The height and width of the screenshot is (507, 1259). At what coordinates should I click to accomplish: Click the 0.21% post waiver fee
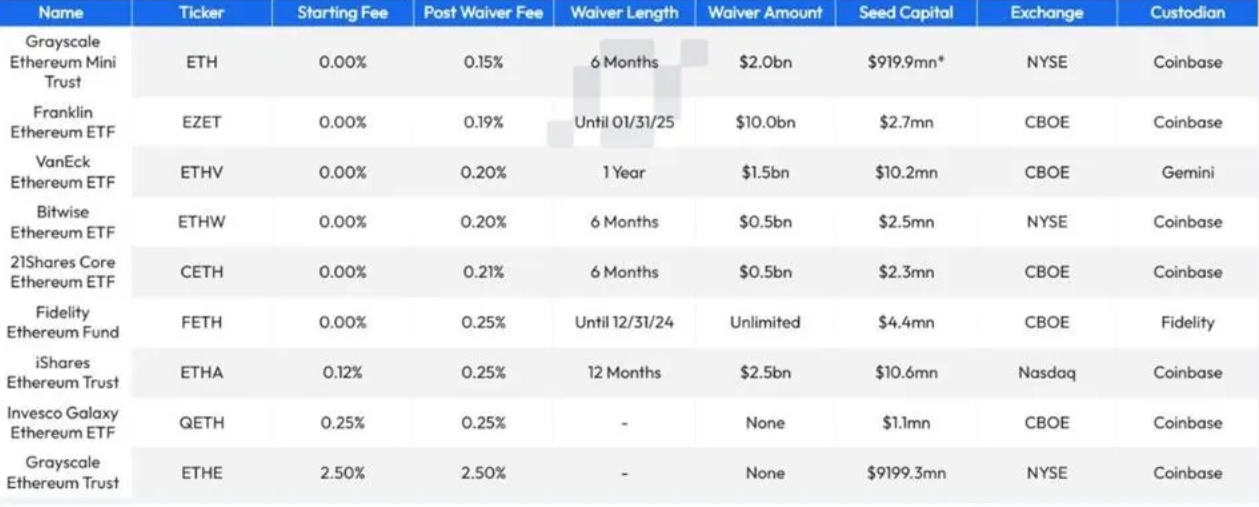pos(484,272)
